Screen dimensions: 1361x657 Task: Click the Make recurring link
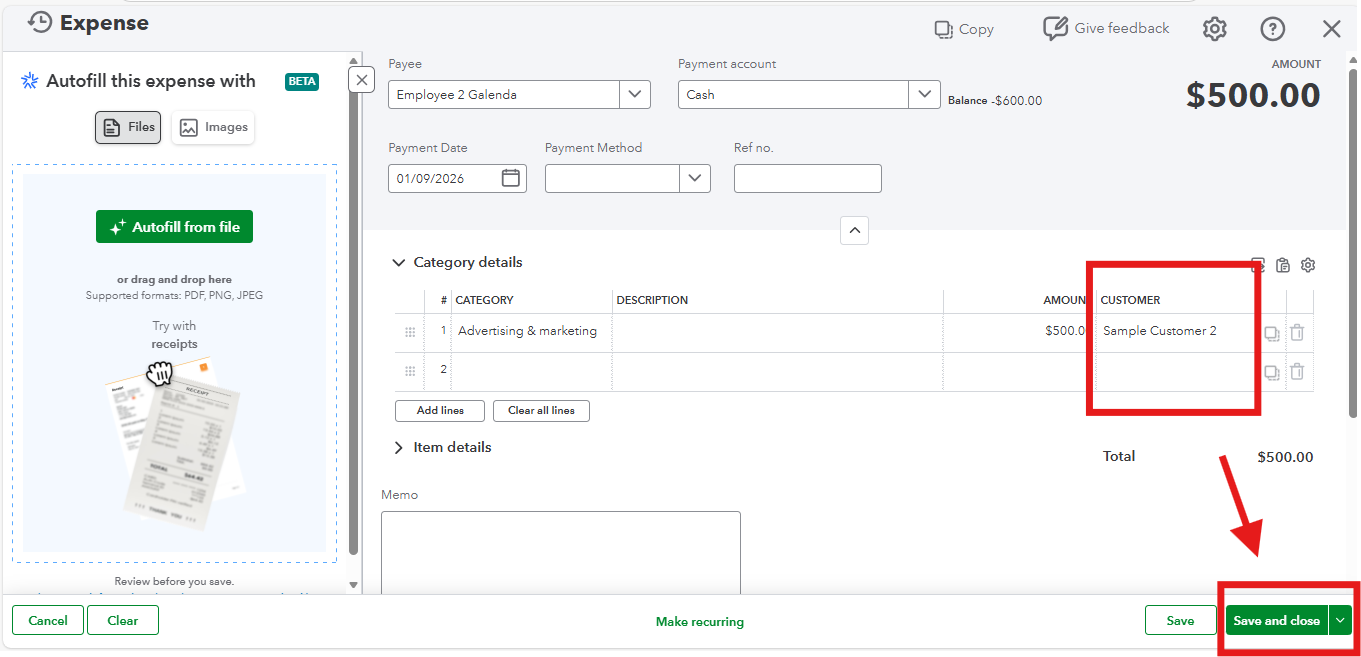tap(699, 622)
